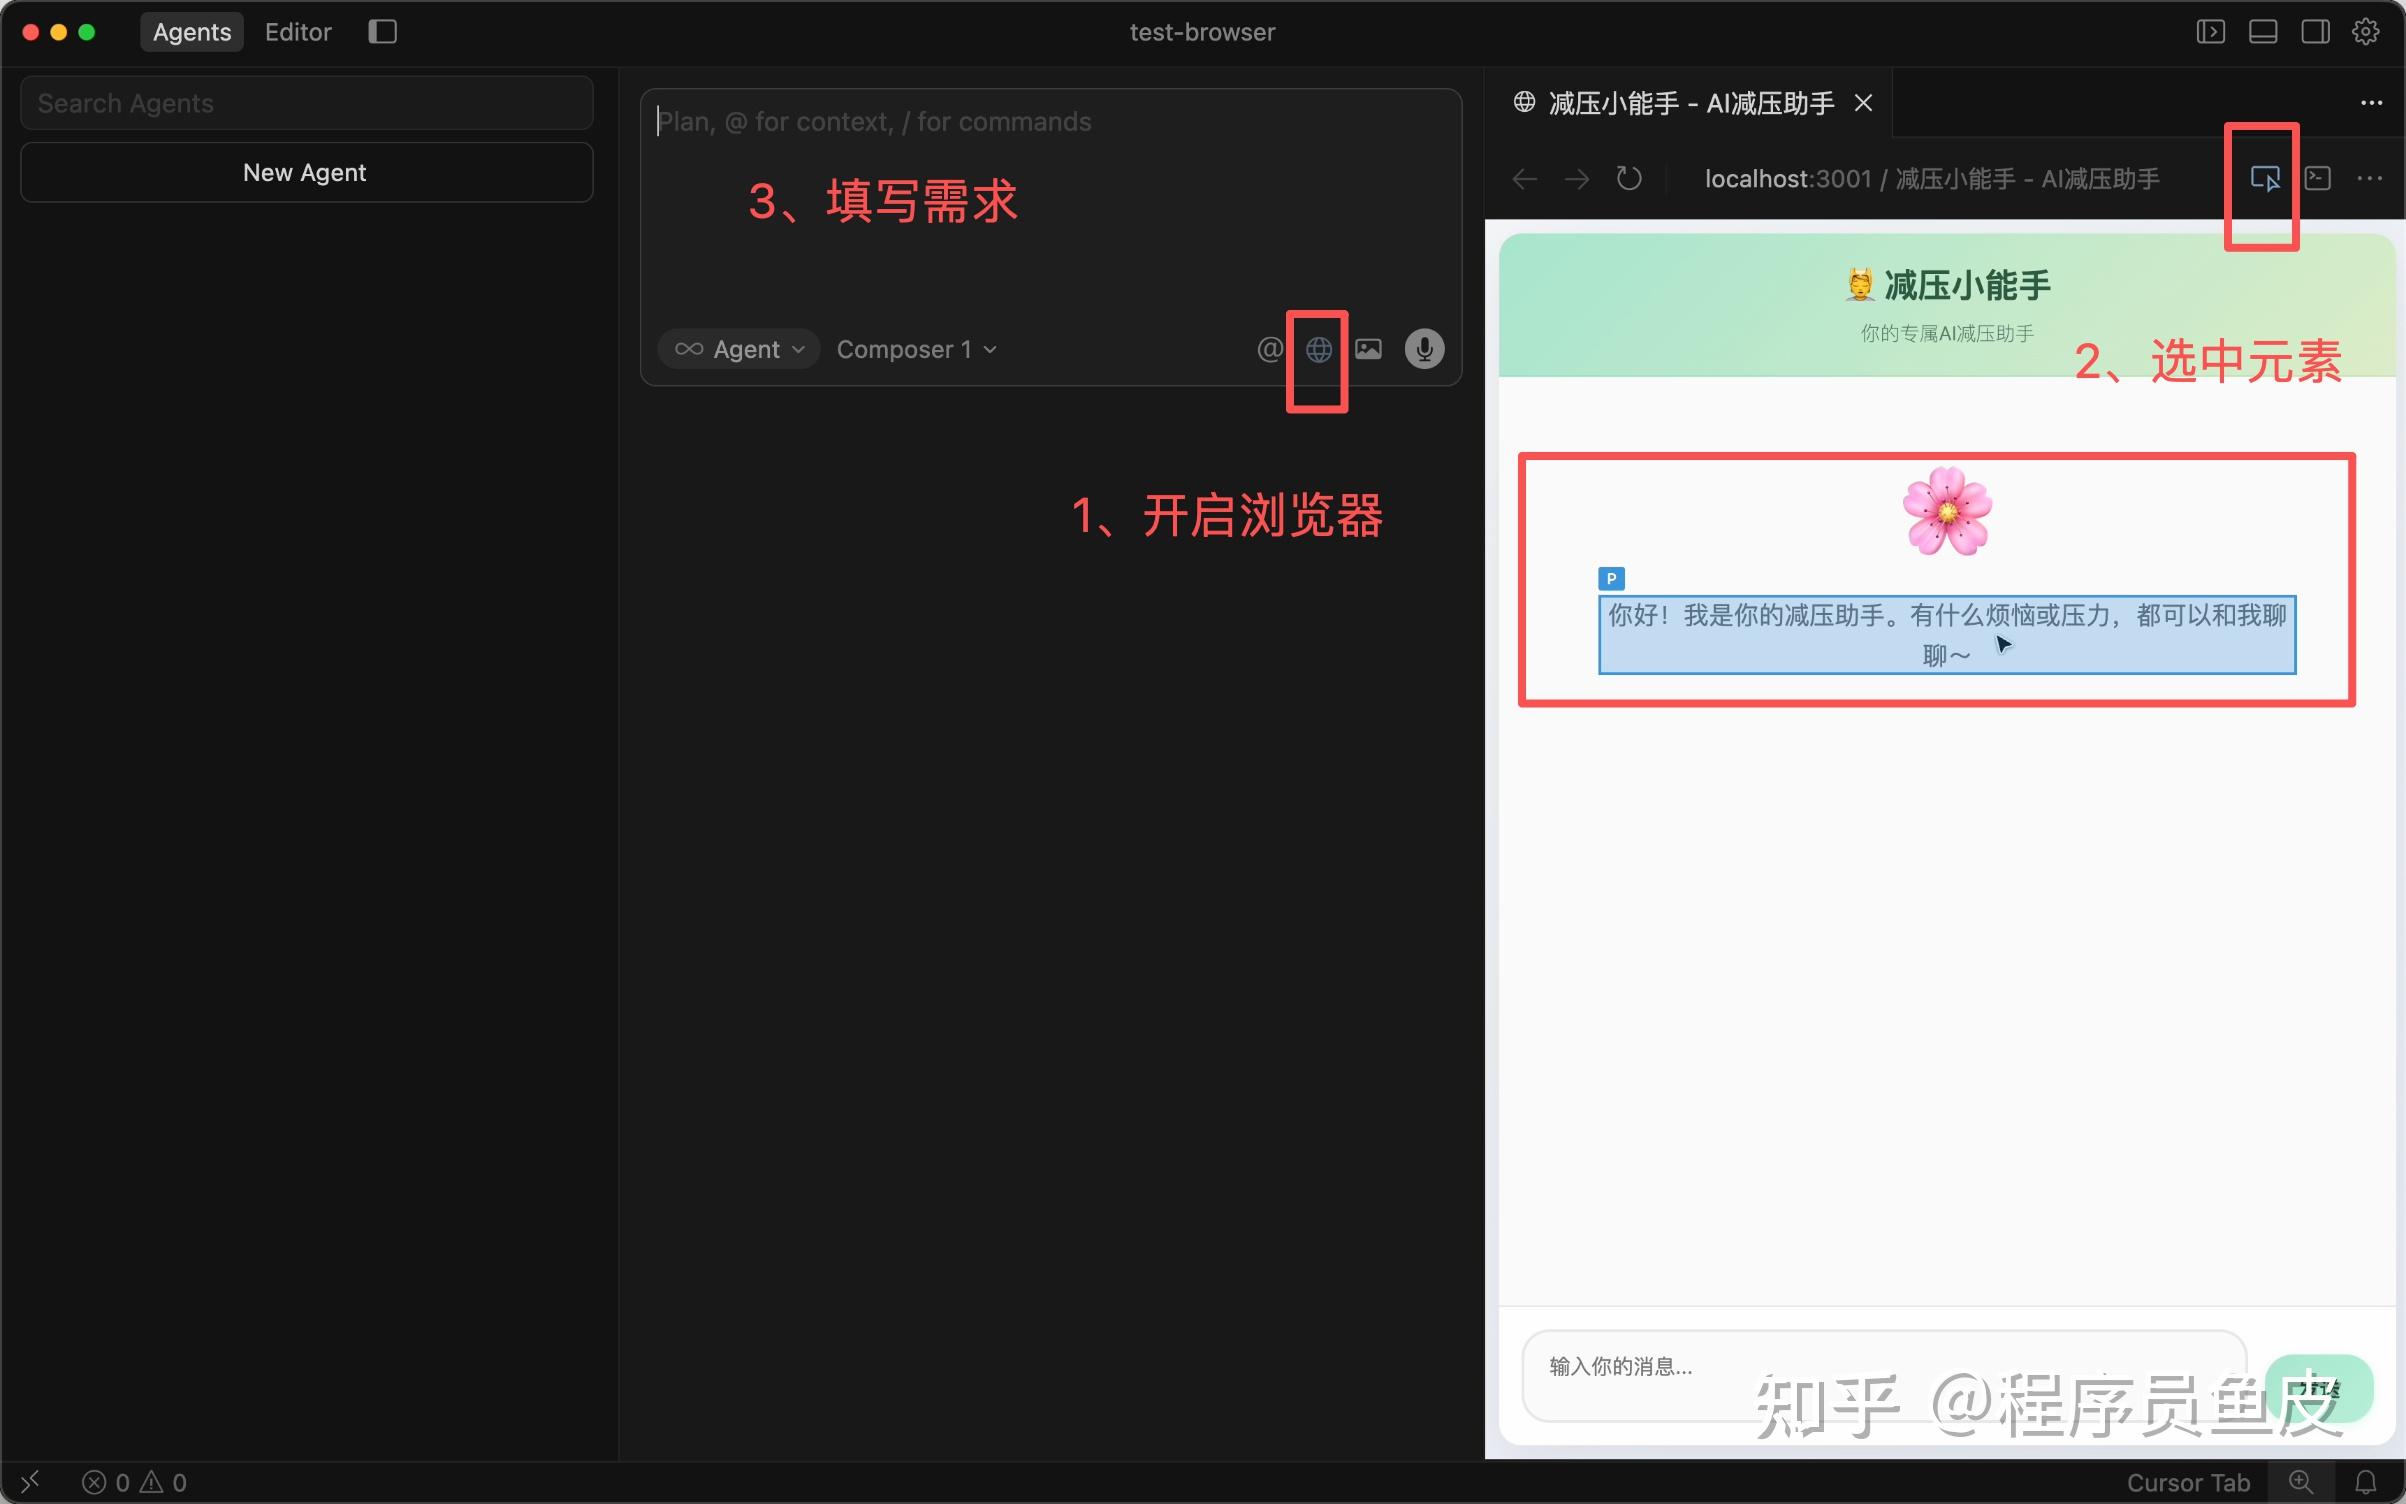This screenshot has width=2406, height=1504.
Task: Toggle the left sidebar panel
Action: [2210, 32]
